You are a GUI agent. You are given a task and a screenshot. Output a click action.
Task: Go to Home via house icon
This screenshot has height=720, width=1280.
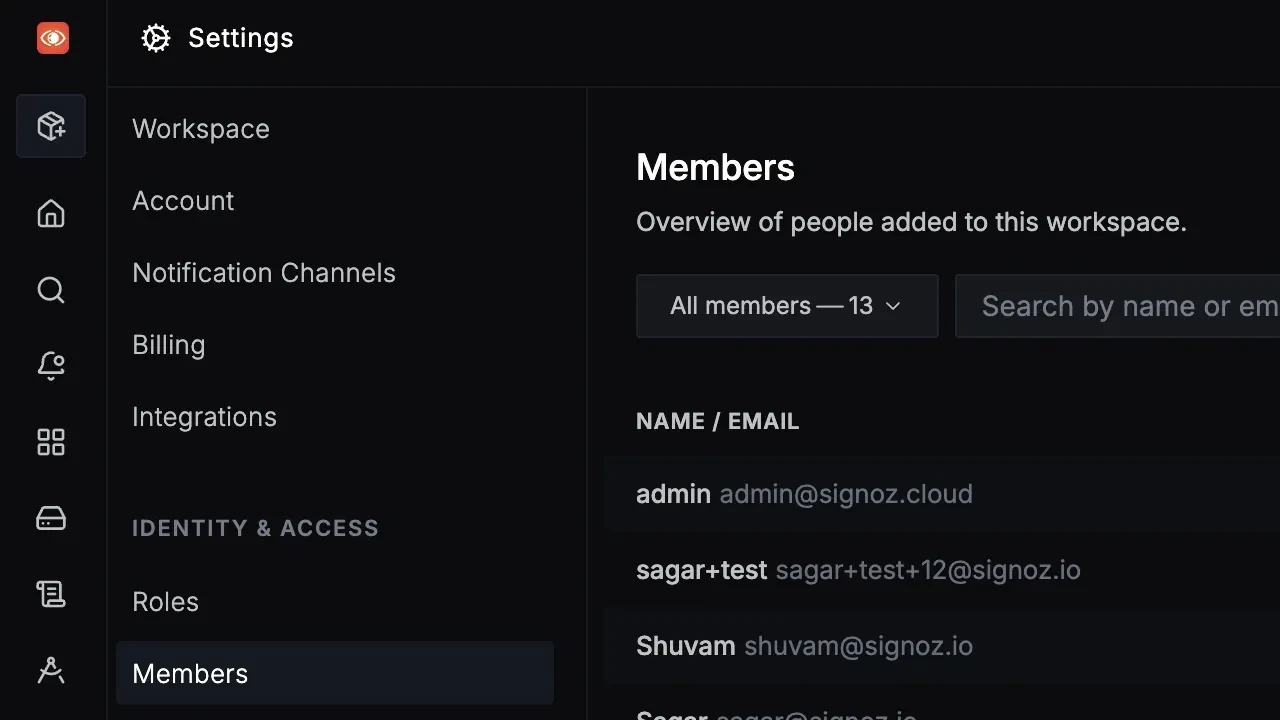51,214
